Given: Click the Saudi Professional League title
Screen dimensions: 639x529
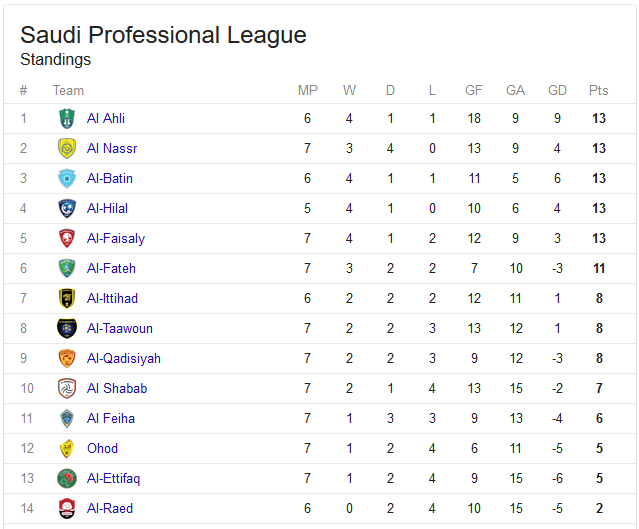Looking at the screenshot, I should click(x=163, y=35).
